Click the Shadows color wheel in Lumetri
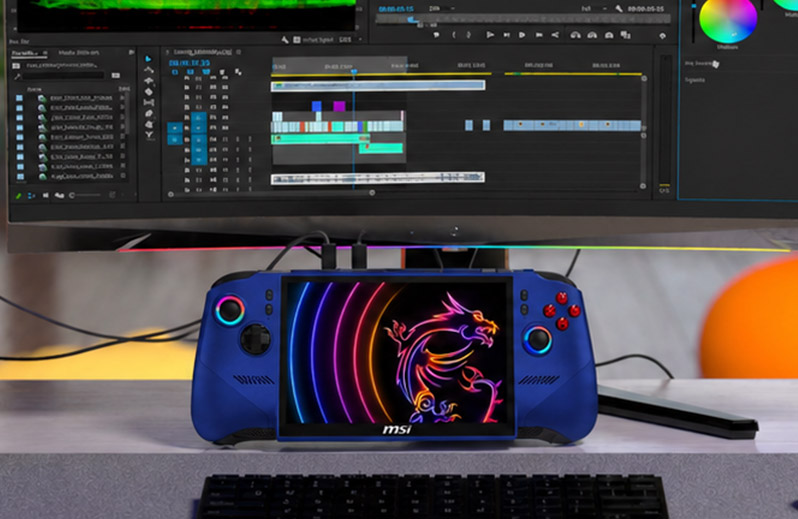 point(728,18)
